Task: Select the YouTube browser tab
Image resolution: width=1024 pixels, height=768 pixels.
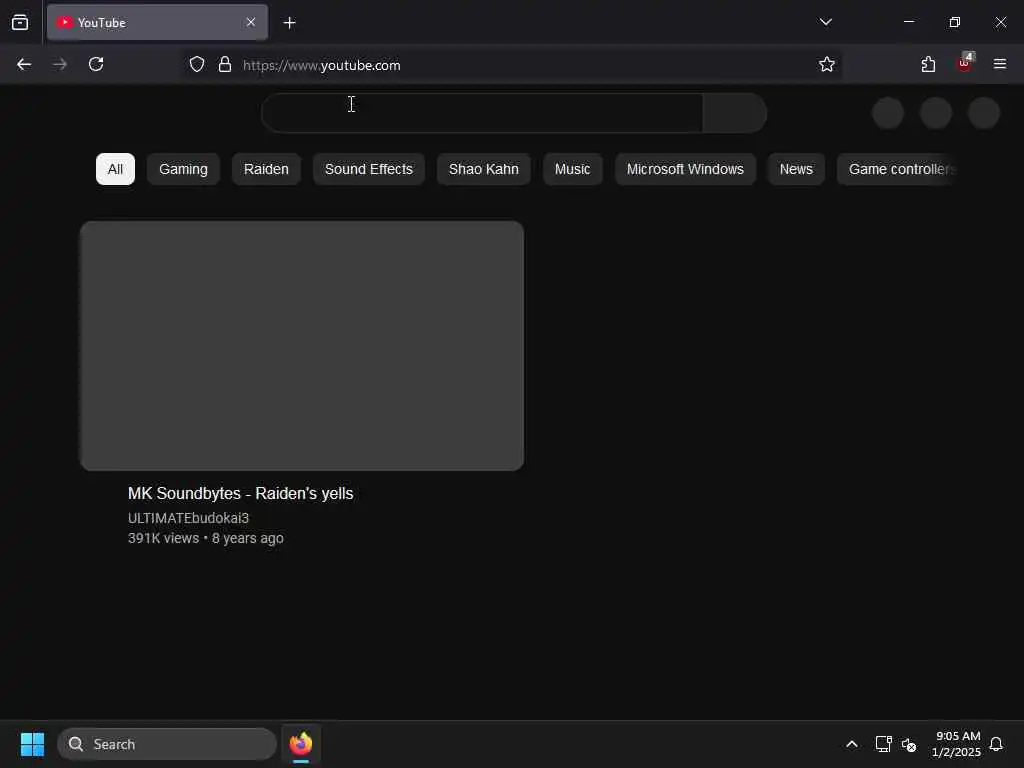Action: click(x=157, y=22)
